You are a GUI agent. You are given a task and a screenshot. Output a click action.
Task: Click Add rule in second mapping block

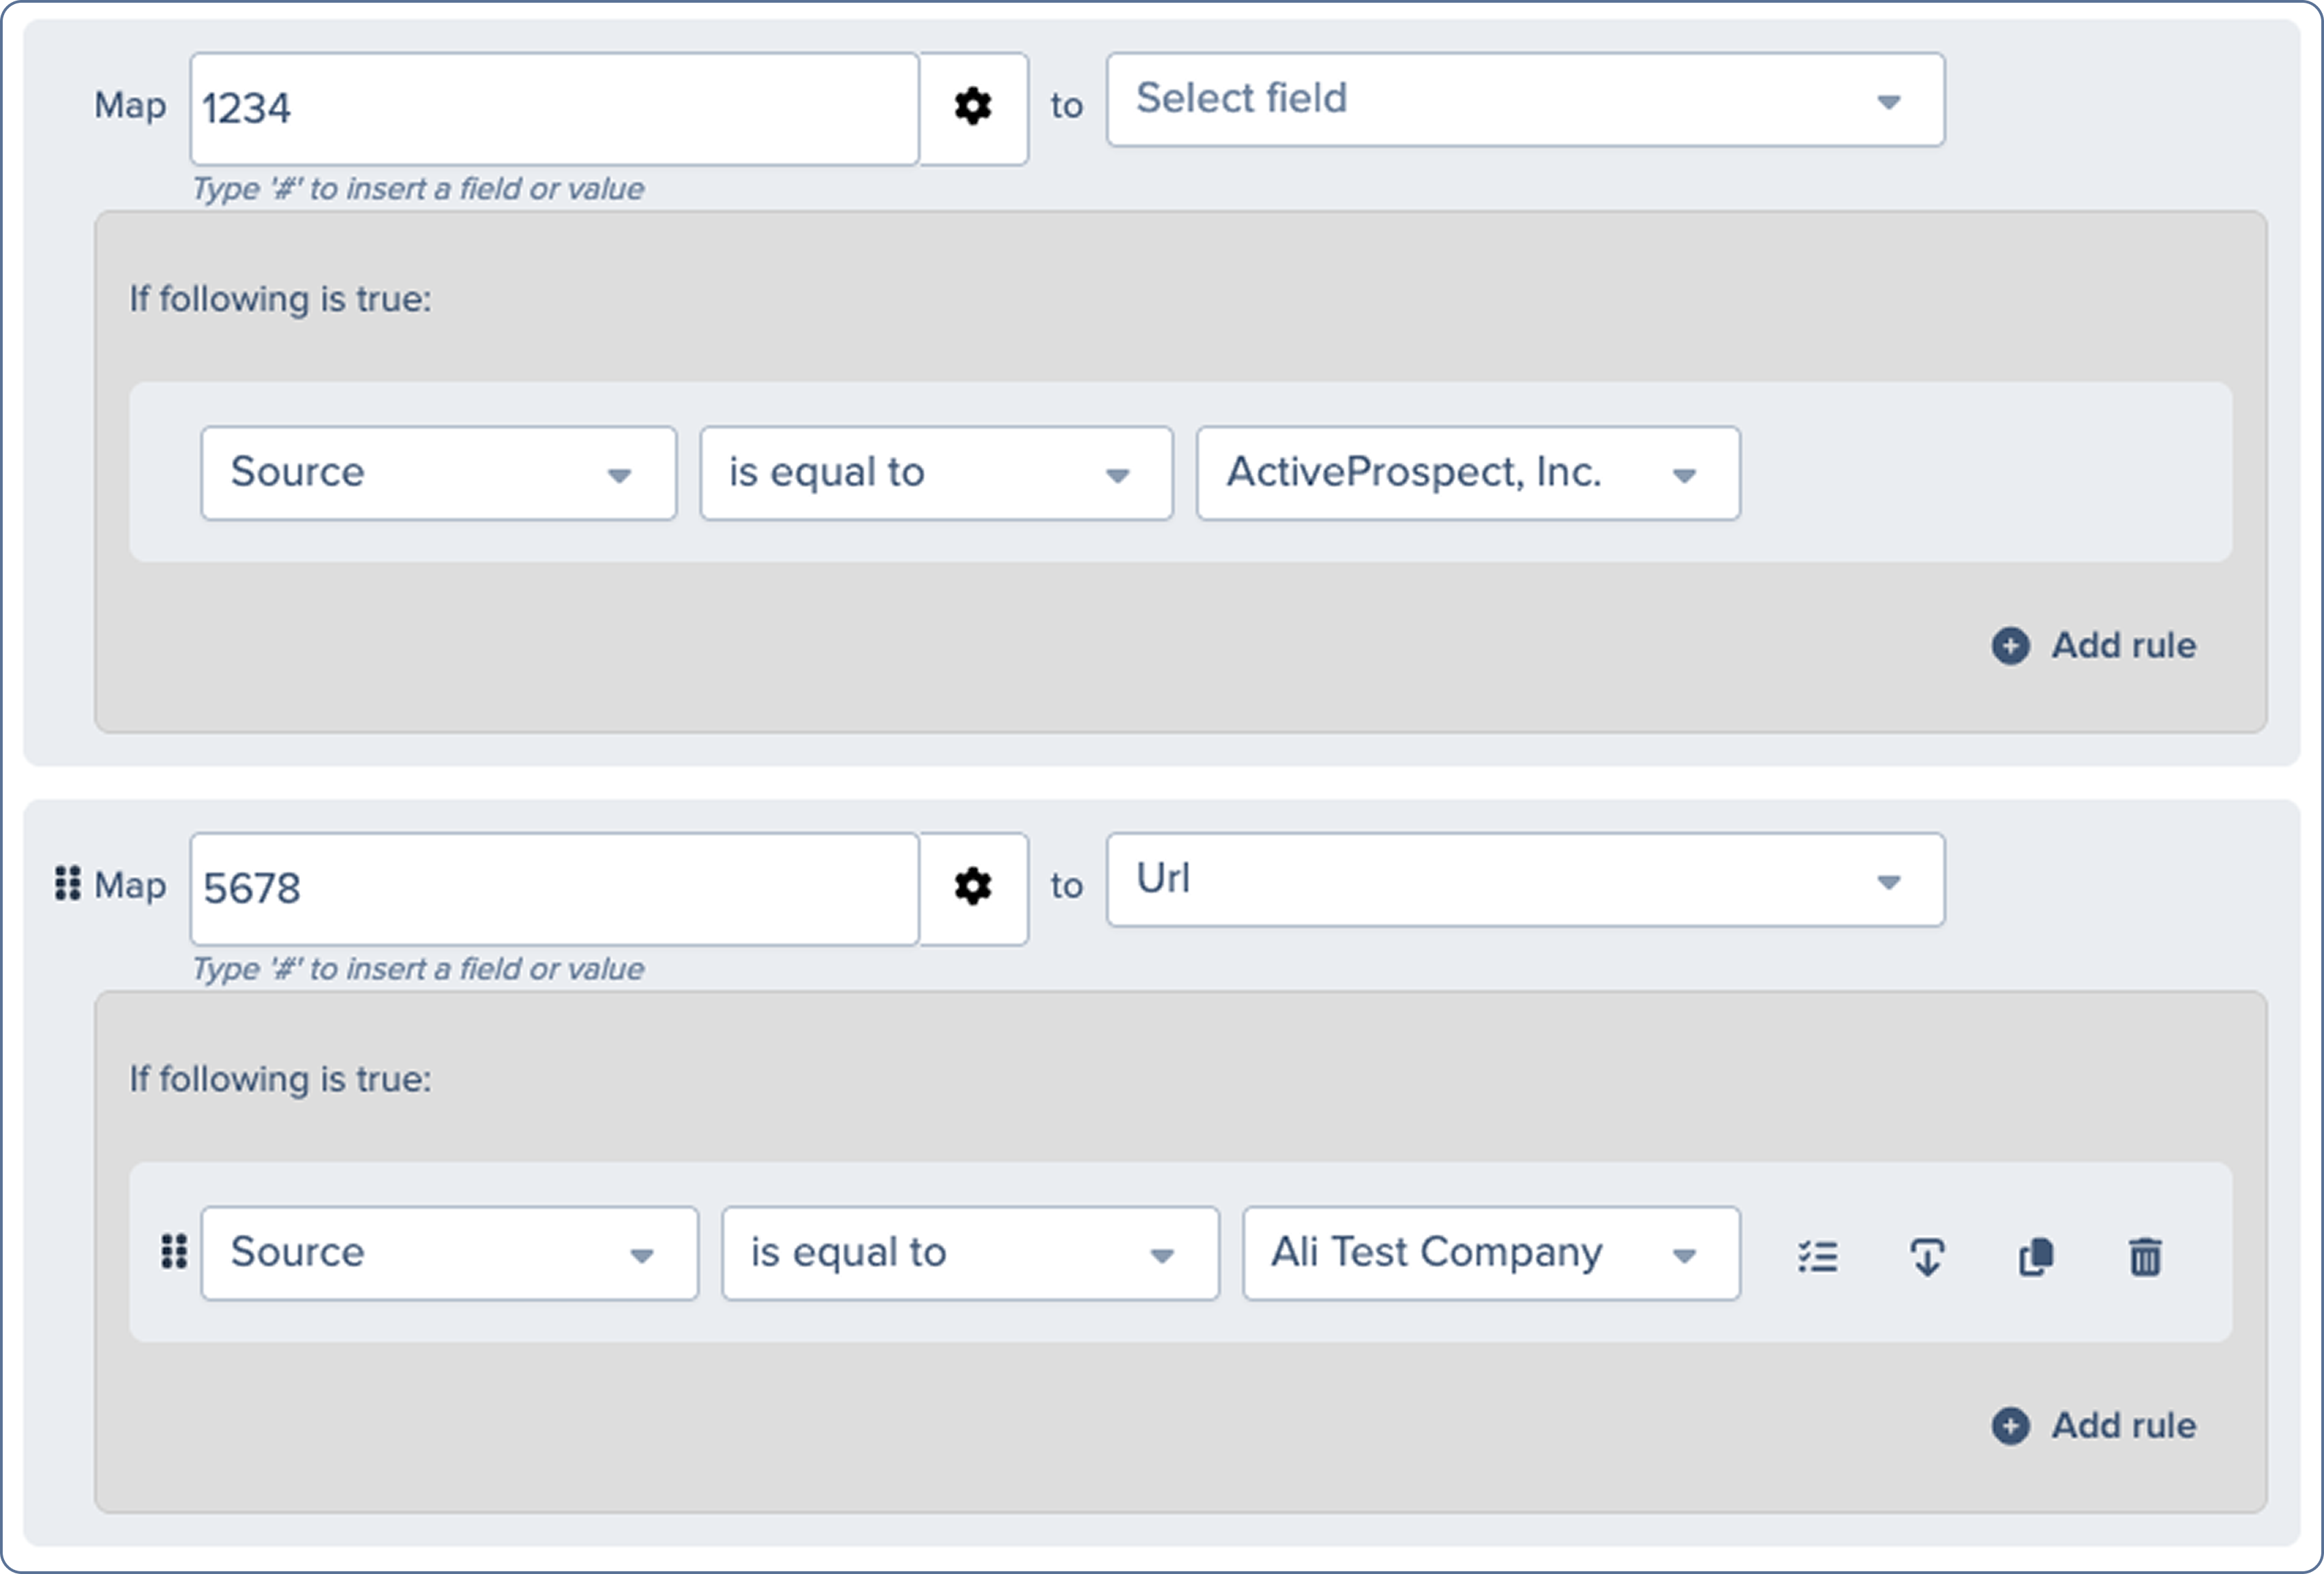2122,1426
